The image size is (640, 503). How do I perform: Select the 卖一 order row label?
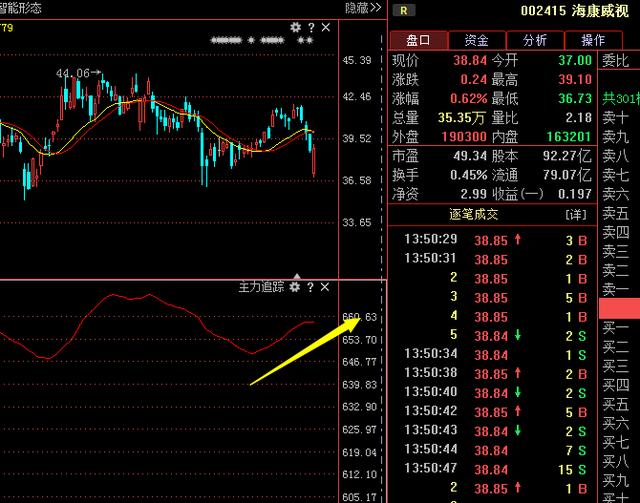pos(616,289)
